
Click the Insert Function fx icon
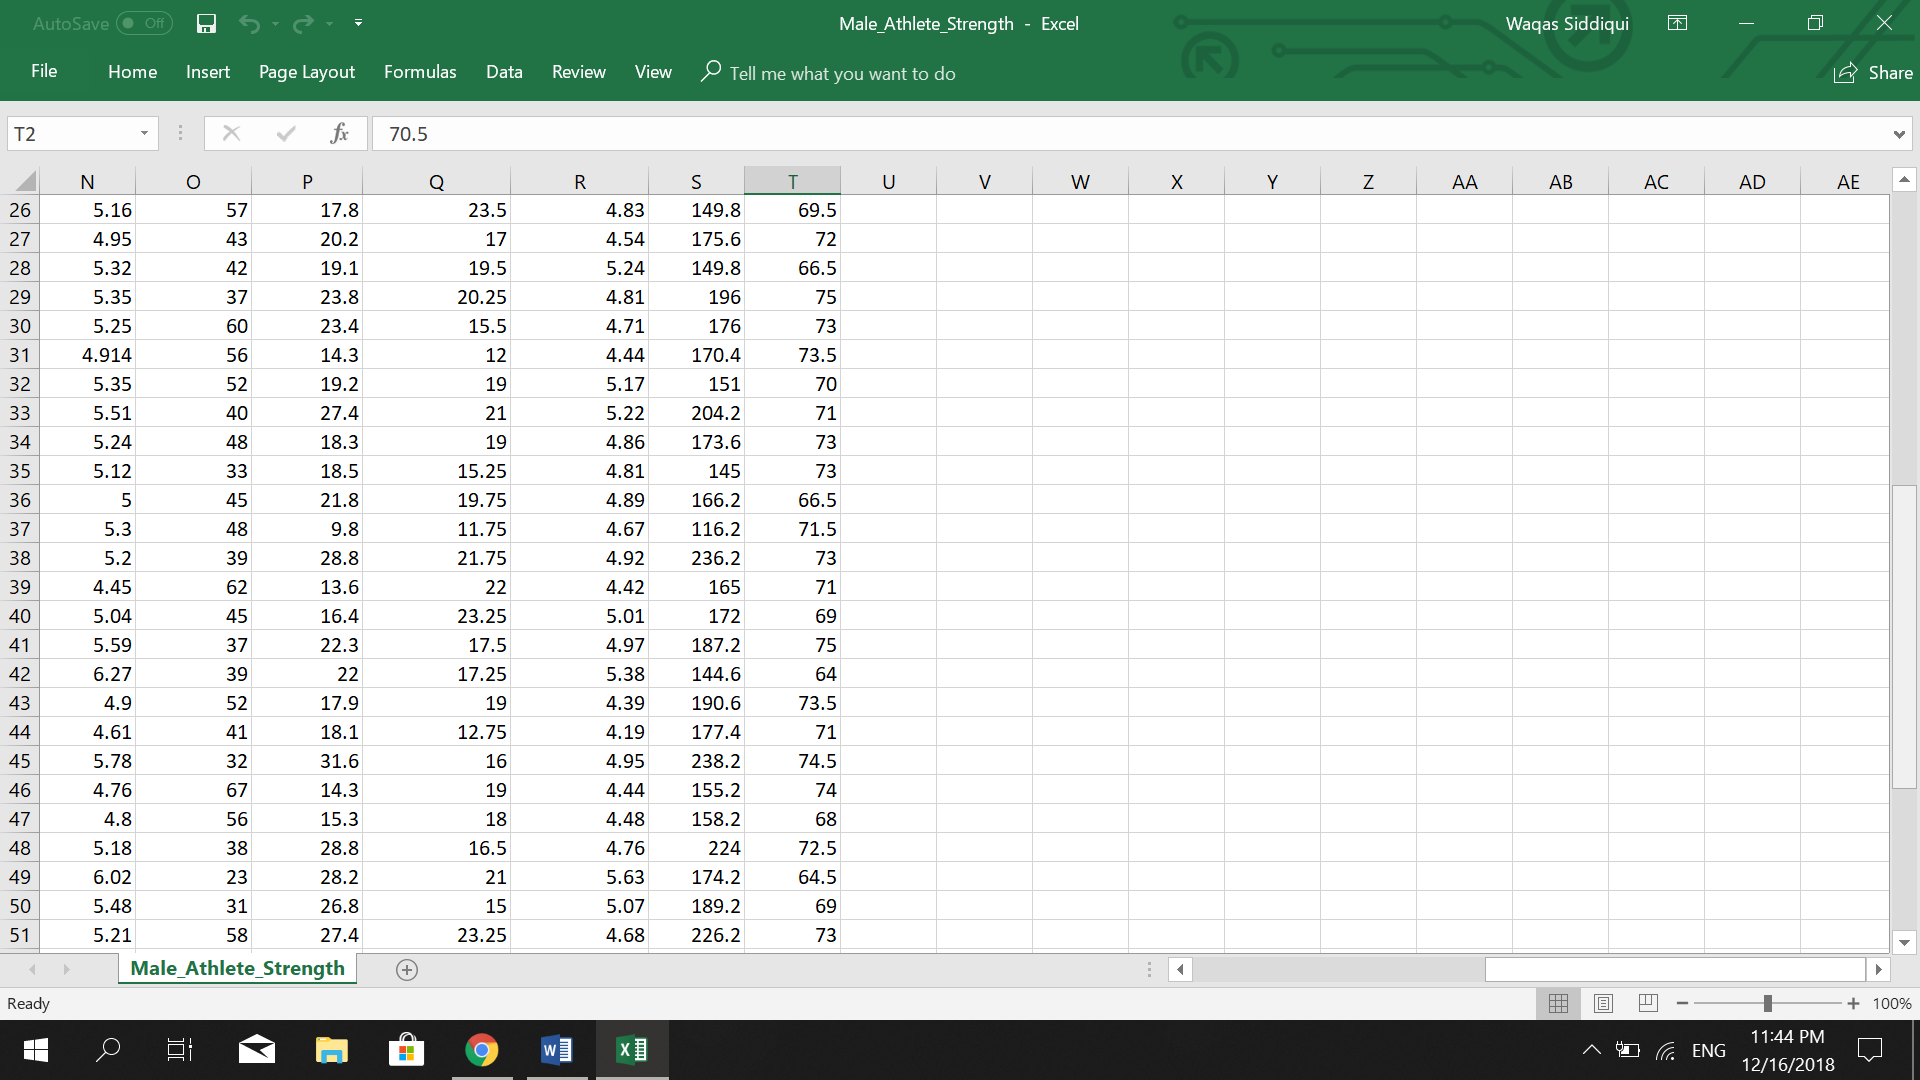click(x=339, y=133)
